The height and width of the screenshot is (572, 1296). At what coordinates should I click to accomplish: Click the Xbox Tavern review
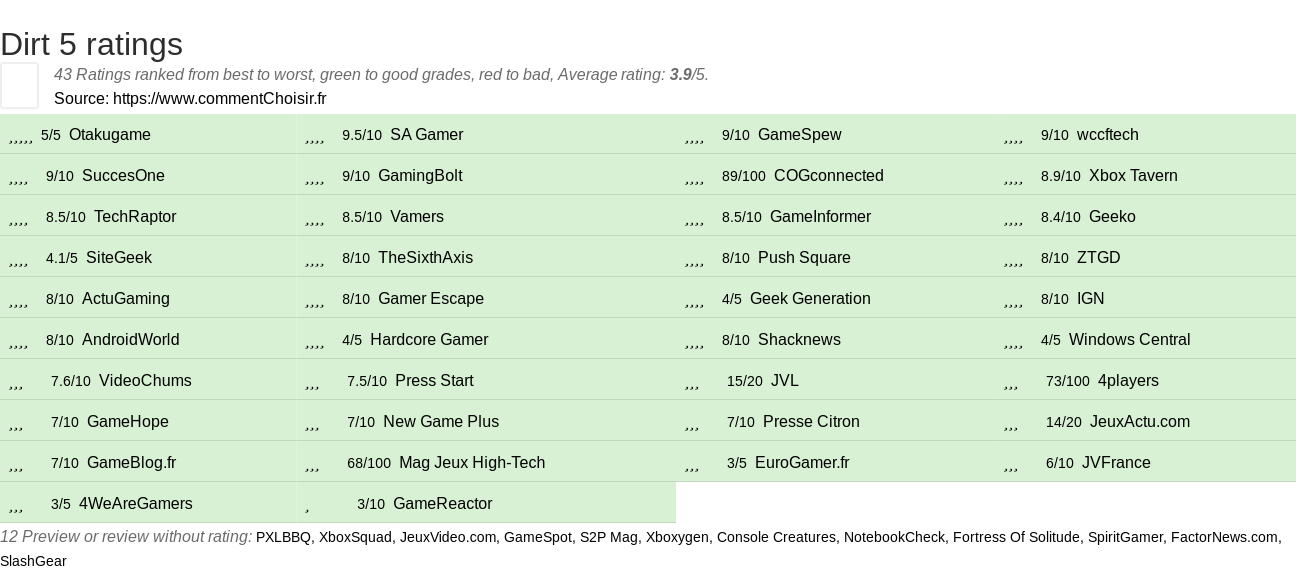click(x=1133, y=176)
